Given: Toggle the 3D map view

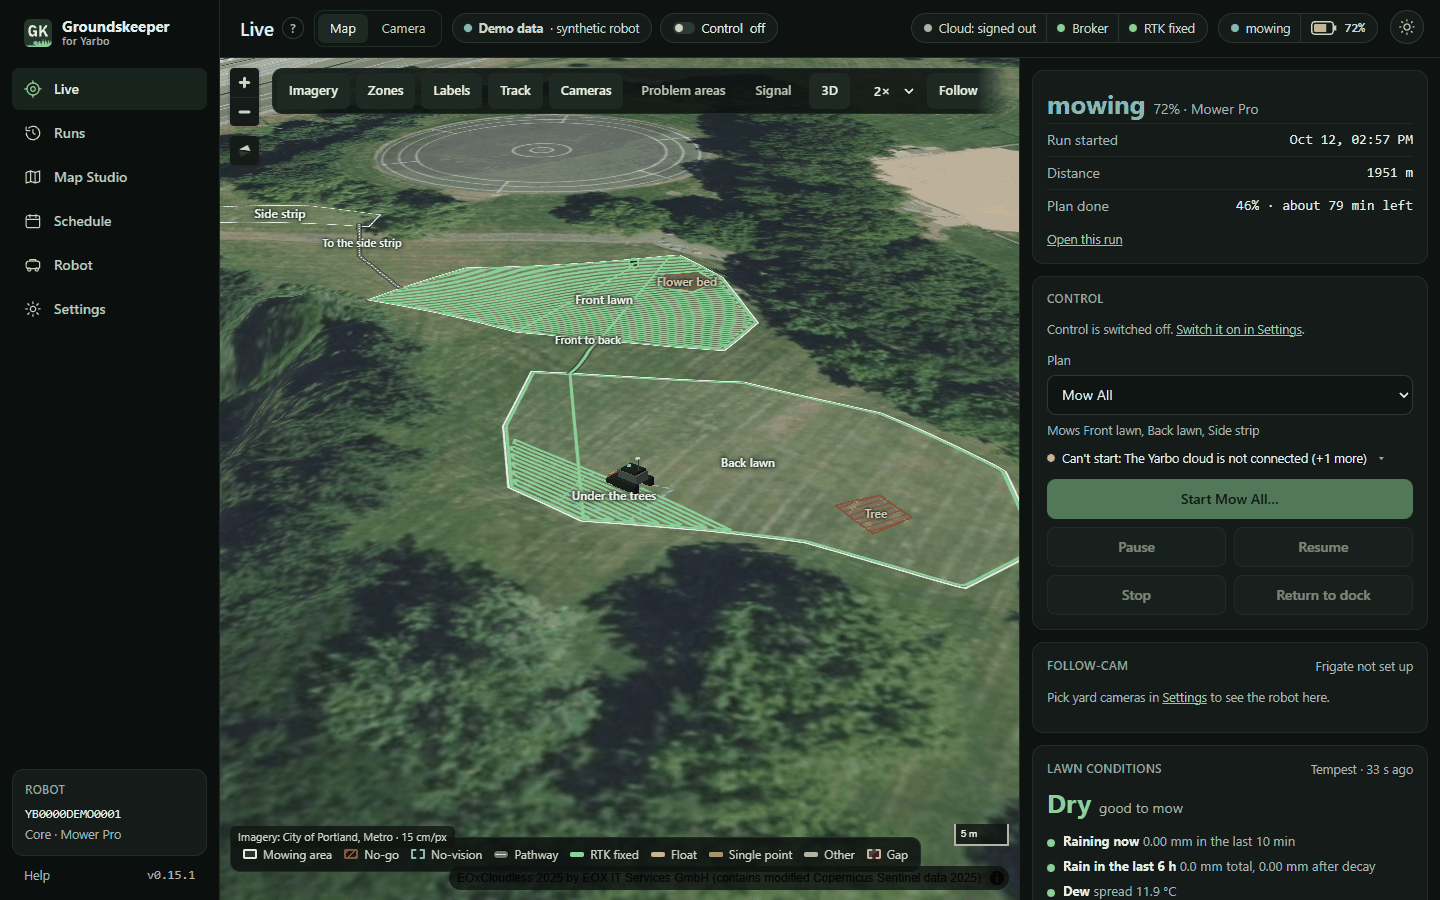Looking at the screenshot, I should point(830,90).
